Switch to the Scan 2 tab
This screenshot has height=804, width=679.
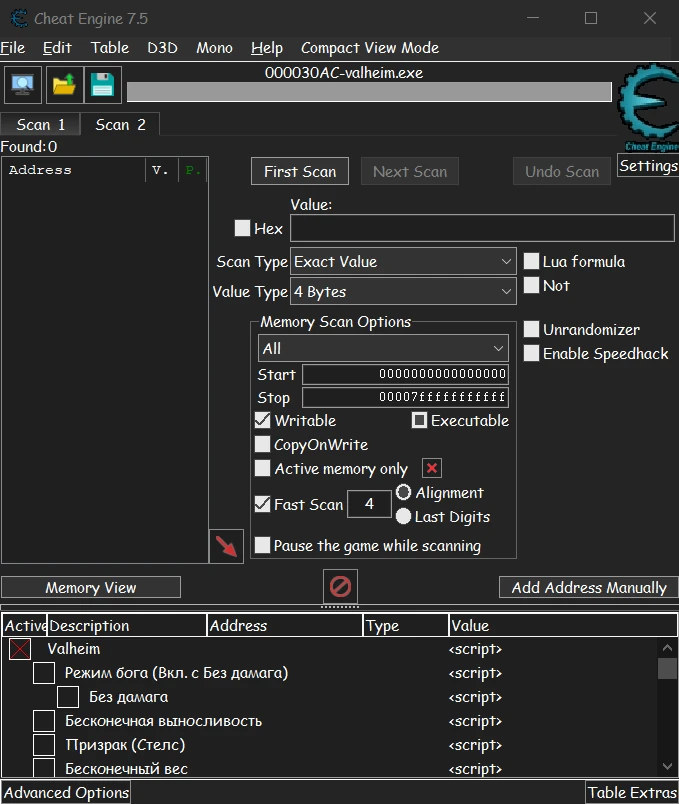pos(121,124)
